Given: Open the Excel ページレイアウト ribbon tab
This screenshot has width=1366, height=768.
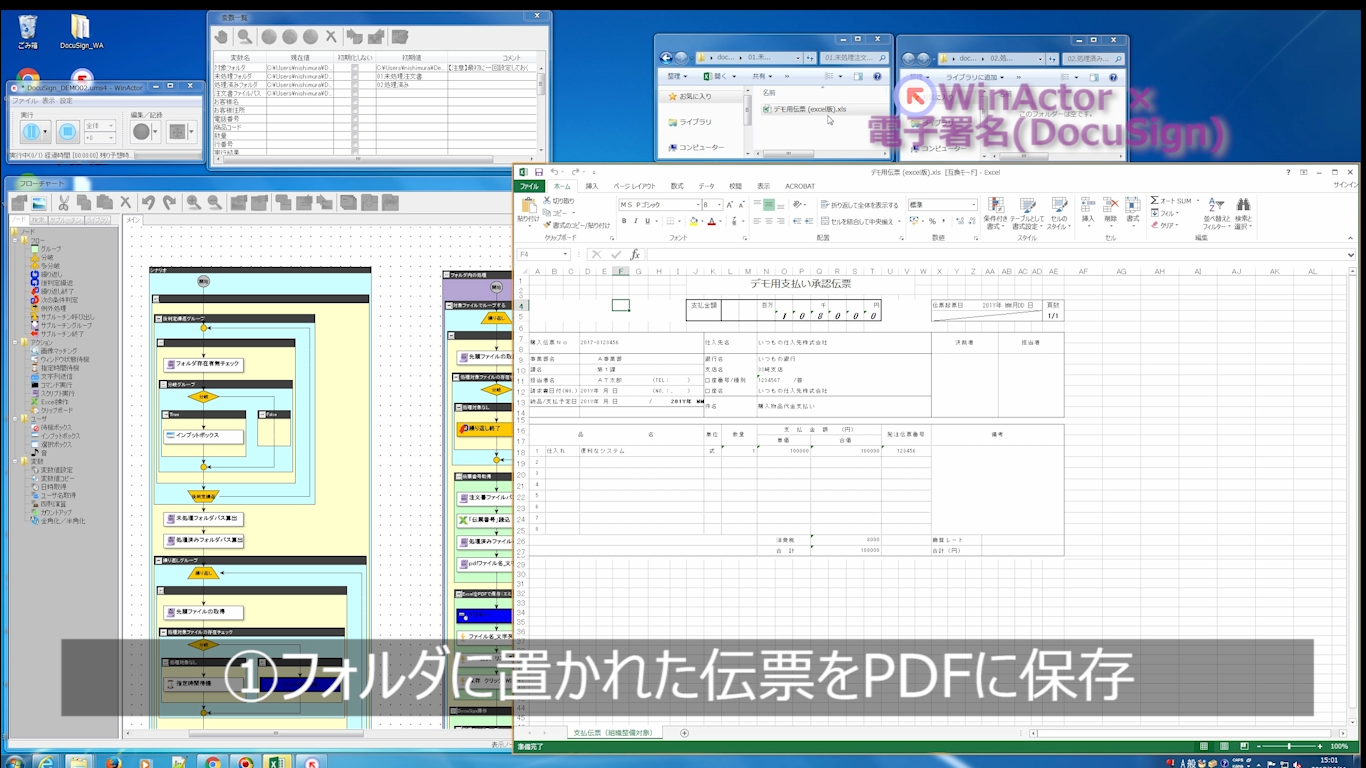Looking at the screenshot, I should [634, 186].
